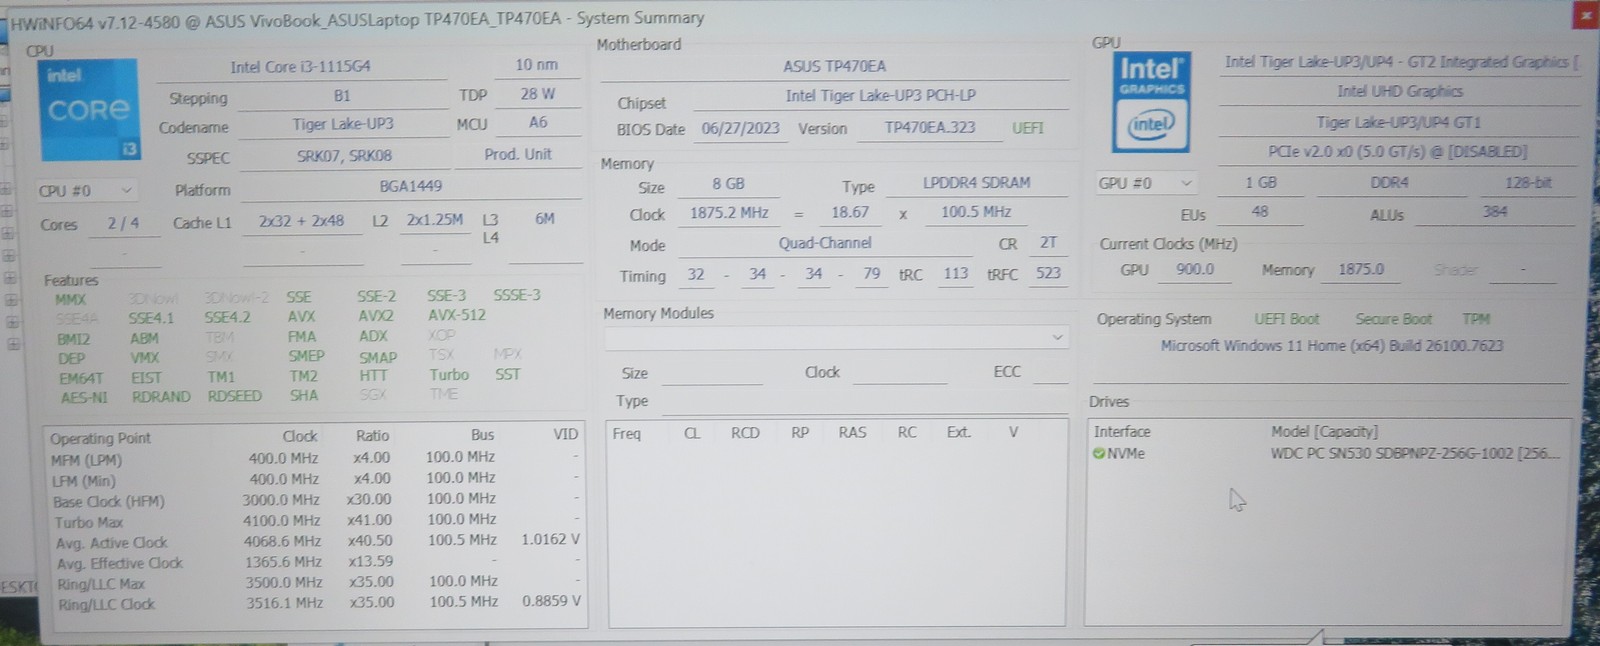This screenshot has width=1600, height=646.
Task: Click the GPU name Intel UHD Graphics
Action: coord(1400,92)
